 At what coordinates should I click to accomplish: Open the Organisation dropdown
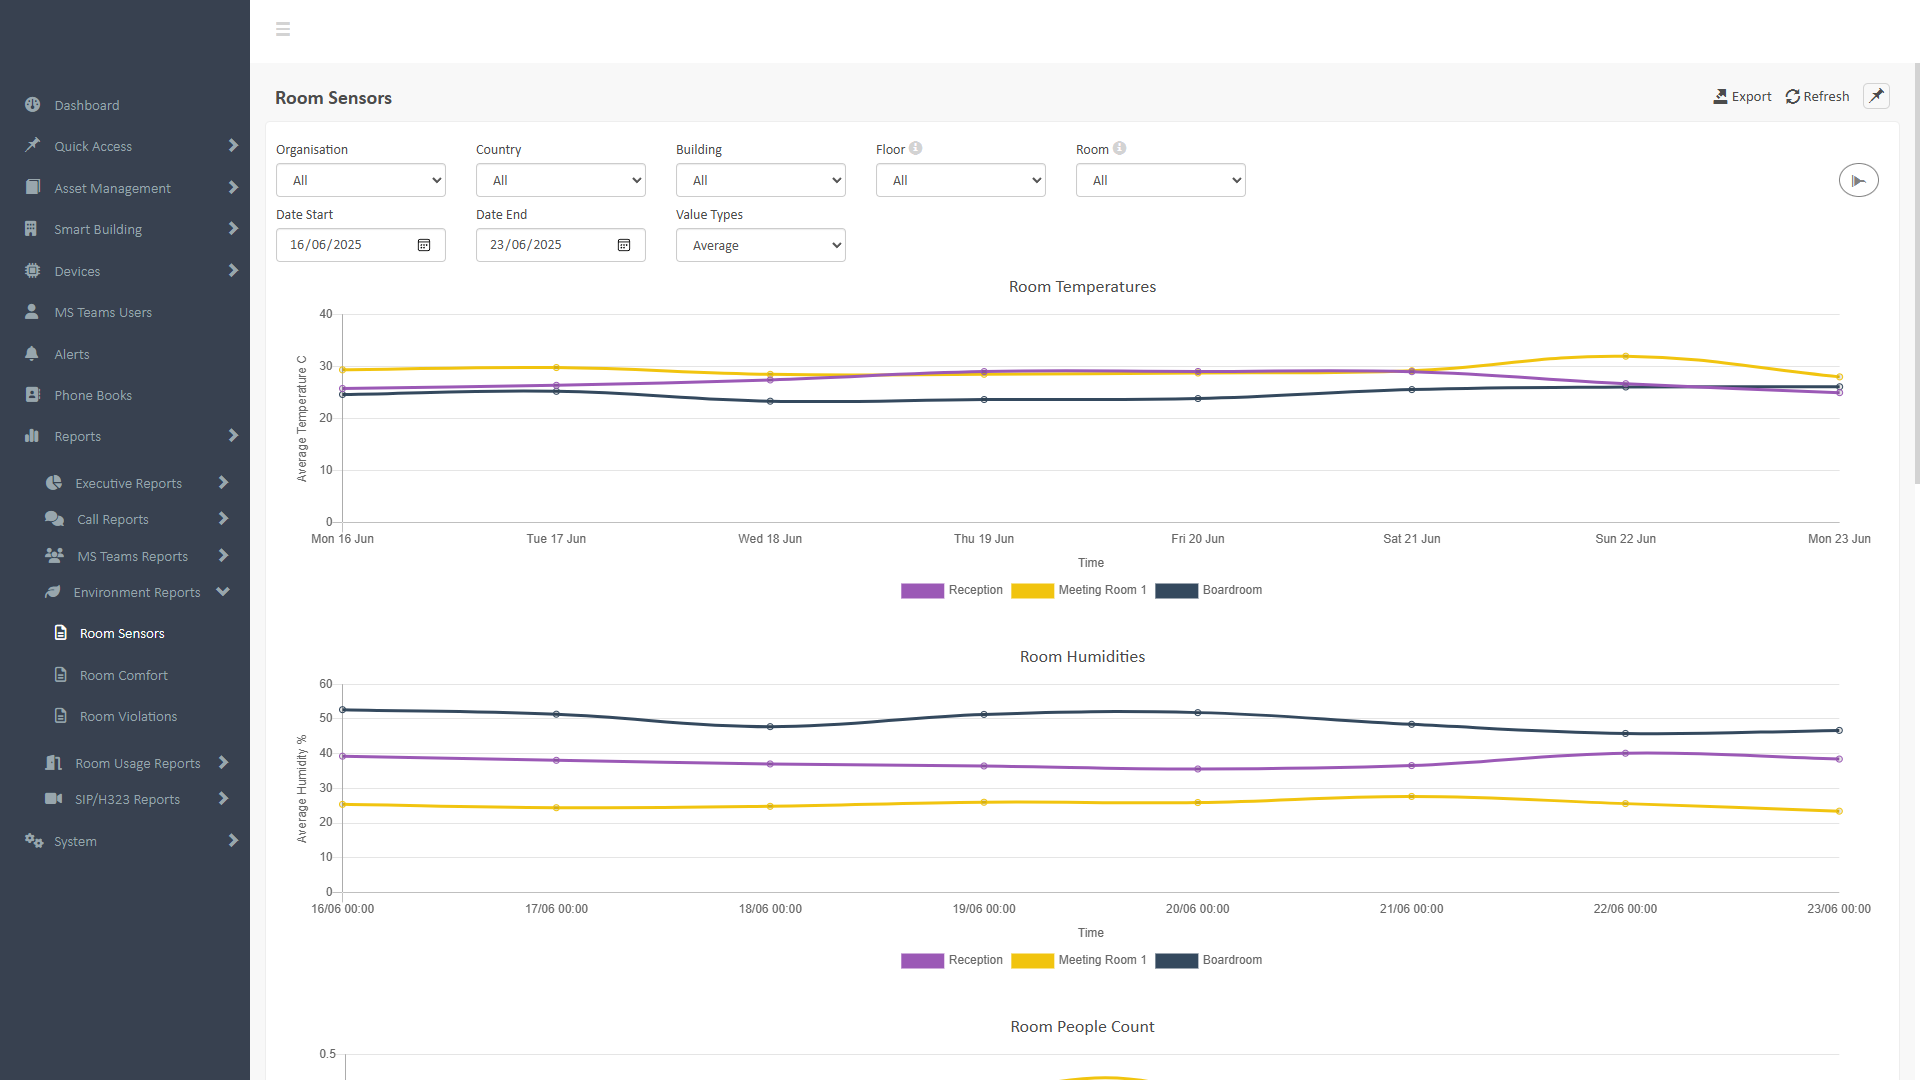pos(360,180)
